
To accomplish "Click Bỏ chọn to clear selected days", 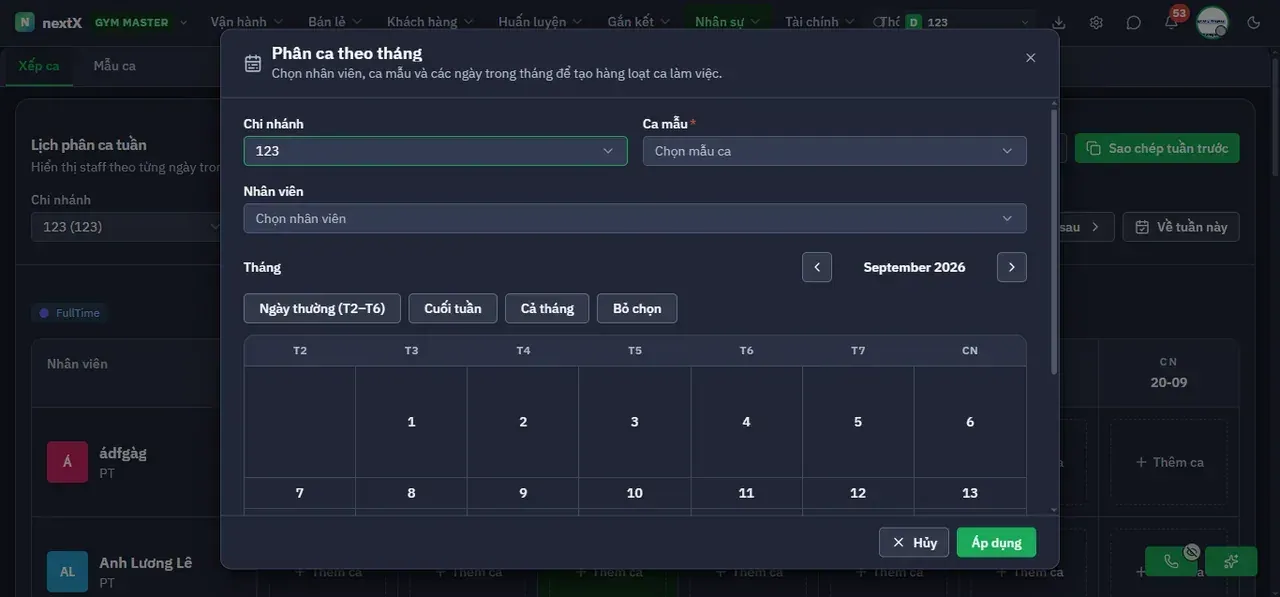I will tap(637, 308).
